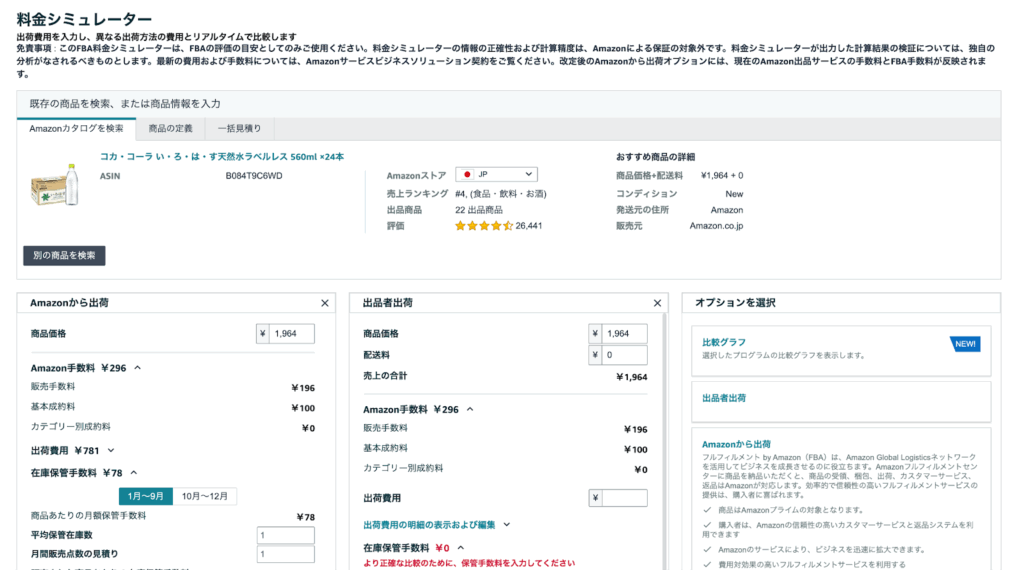Switch to 一括見積り tab
This screenshot has width=1024, height=570.
(x=240, y=129)
